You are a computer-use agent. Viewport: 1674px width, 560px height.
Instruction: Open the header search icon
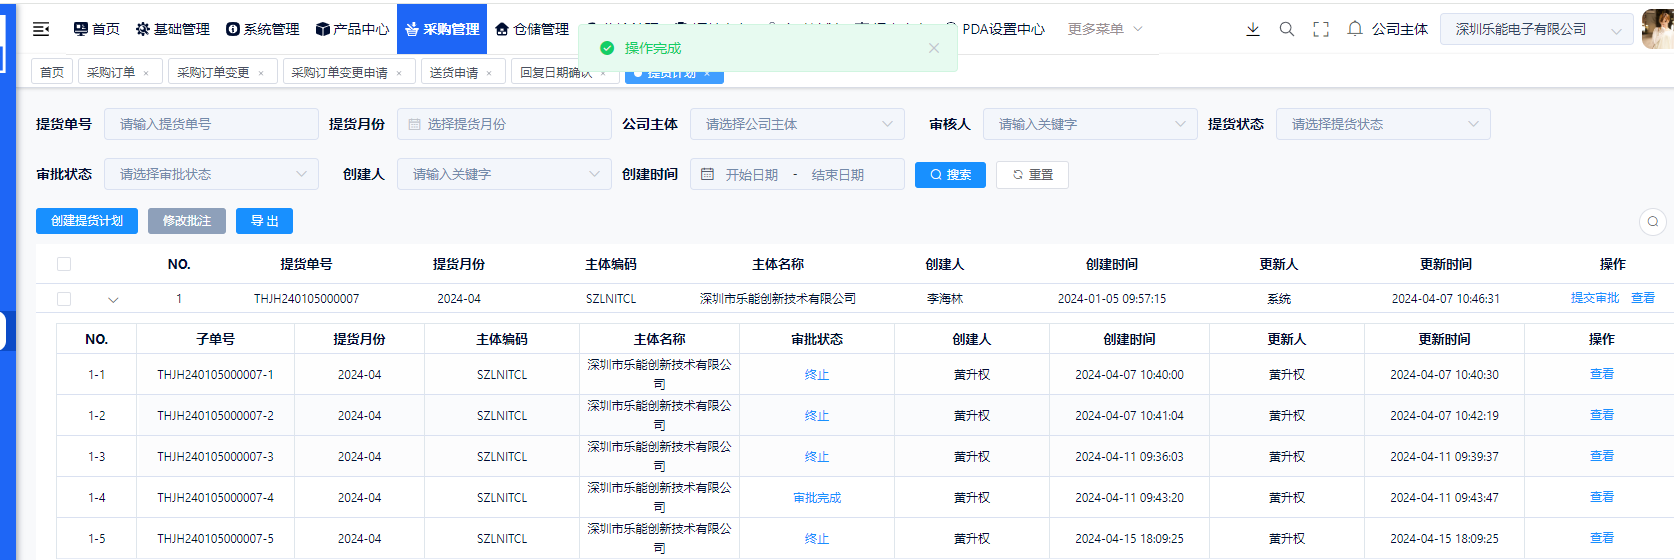tap(1287, 29)
